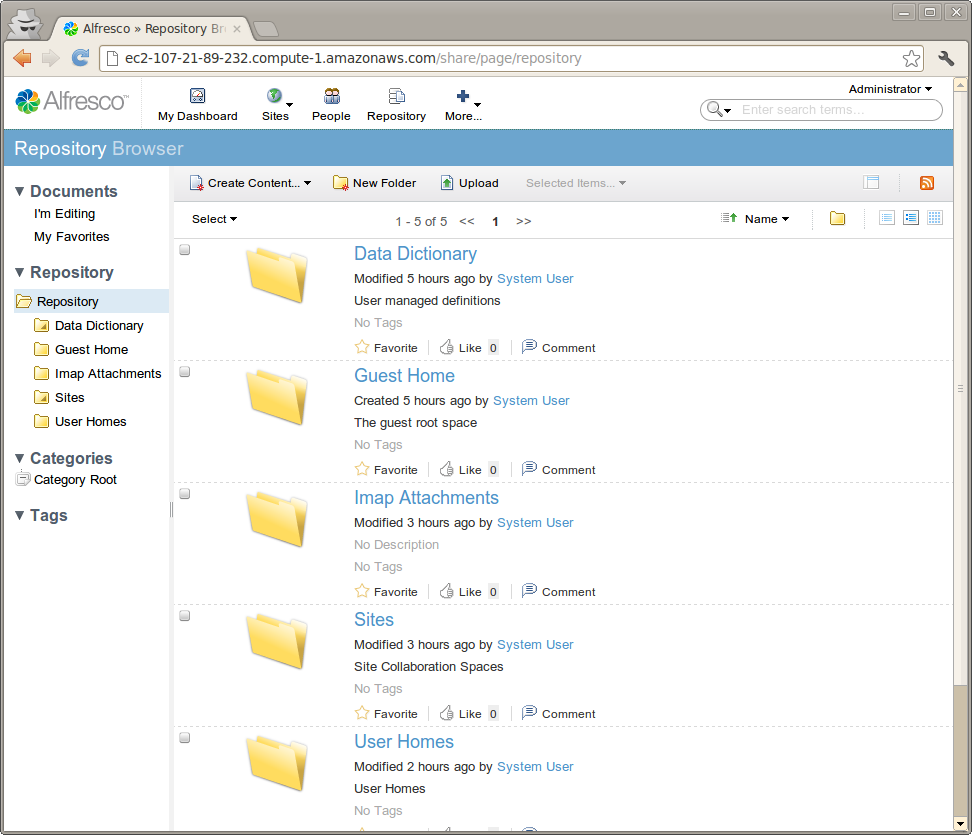Favorite the Imap Attachments folder
Viewport: 972px width, 835px height.
[386, 591]
